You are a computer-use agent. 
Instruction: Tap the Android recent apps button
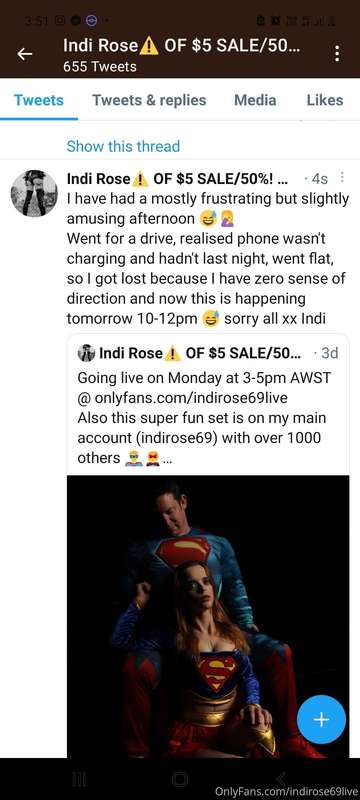pos(78,779)
